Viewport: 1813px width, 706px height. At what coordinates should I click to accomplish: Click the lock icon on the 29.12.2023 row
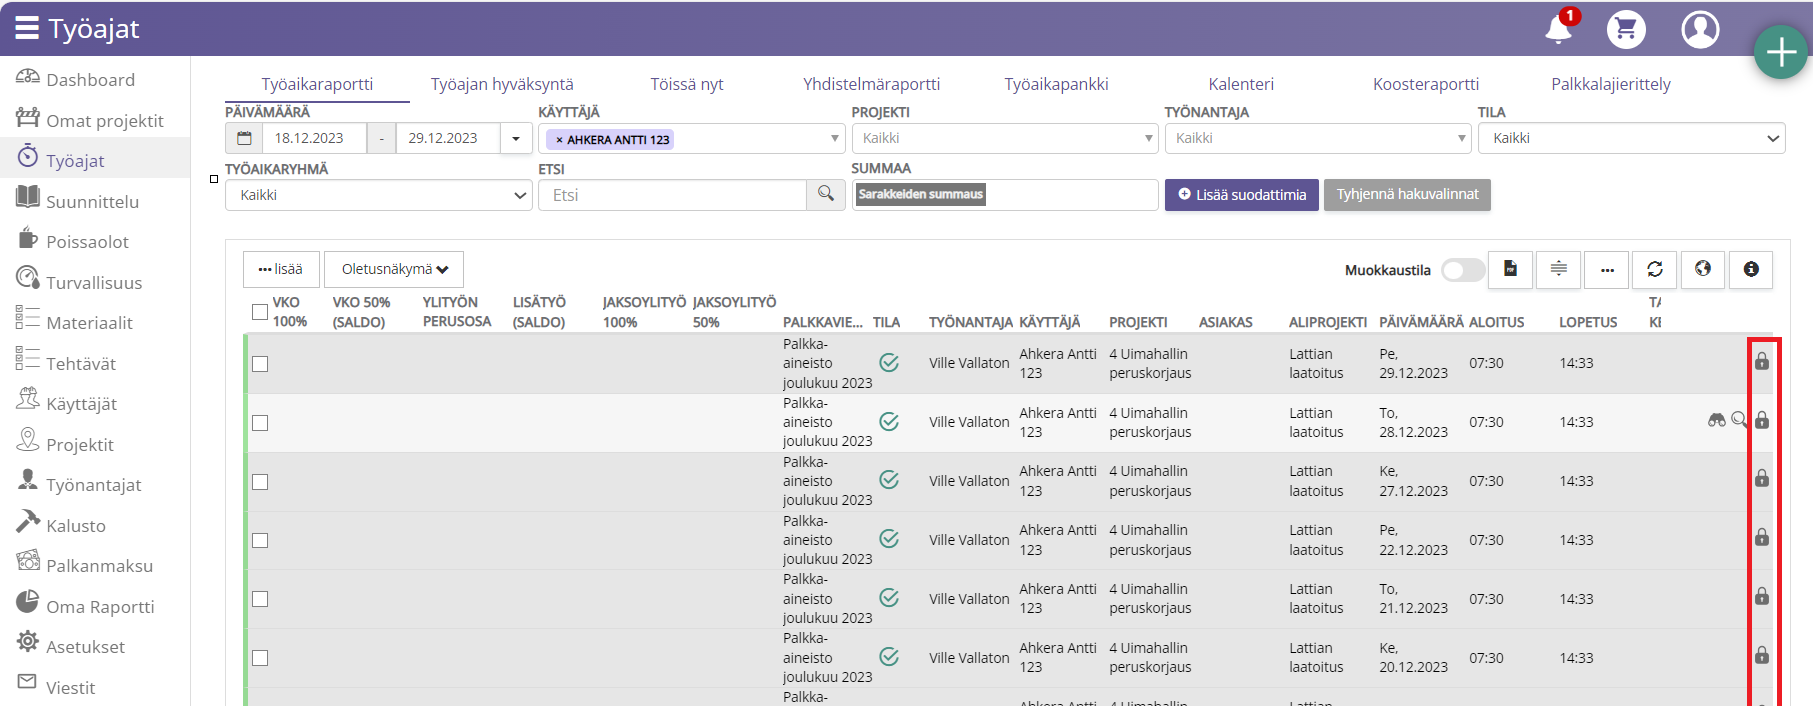[x=1762, y=361]
